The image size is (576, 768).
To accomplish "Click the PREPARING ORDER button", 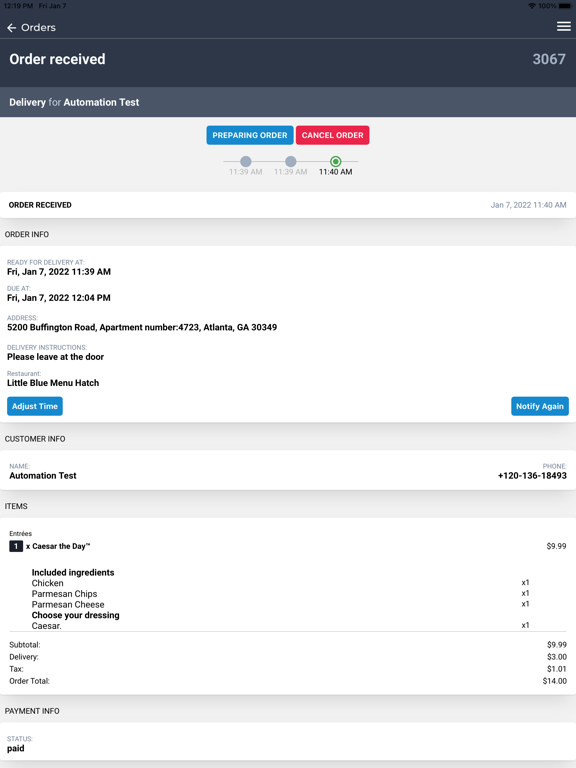I will pos(250,135).
